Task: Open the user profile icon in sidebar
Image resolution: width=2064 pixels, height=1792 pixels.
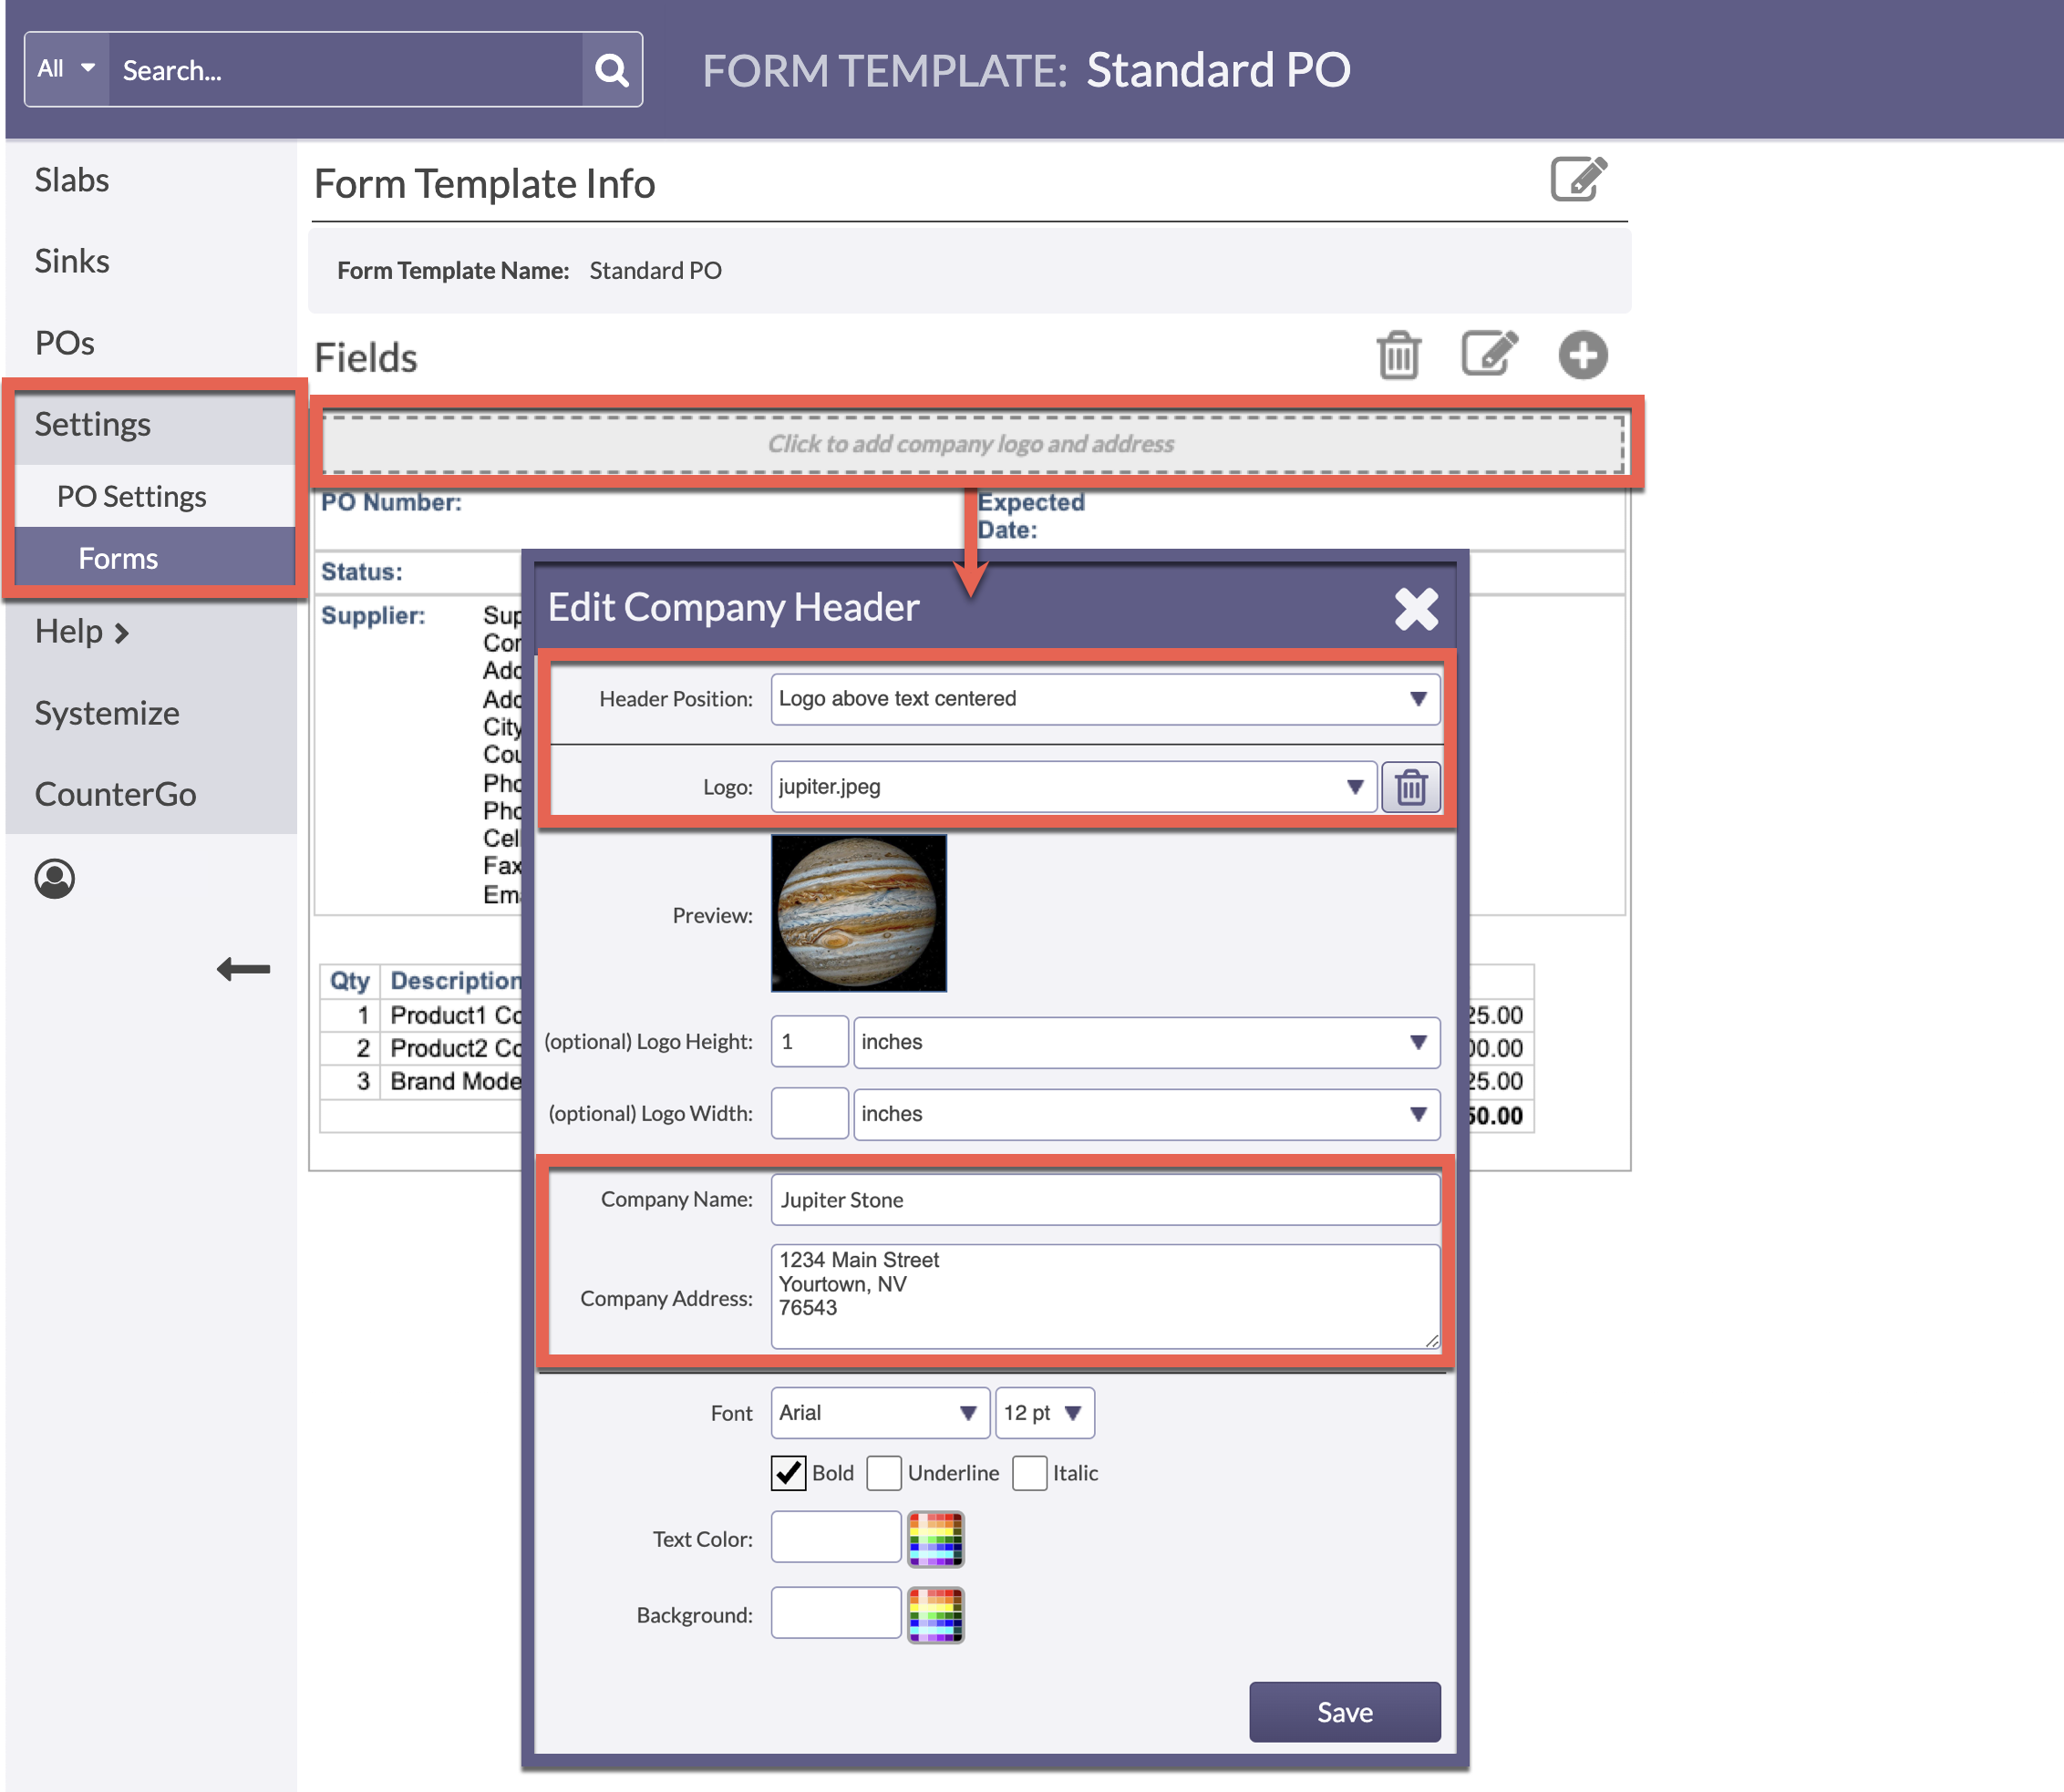Action: tap(55, 878)
